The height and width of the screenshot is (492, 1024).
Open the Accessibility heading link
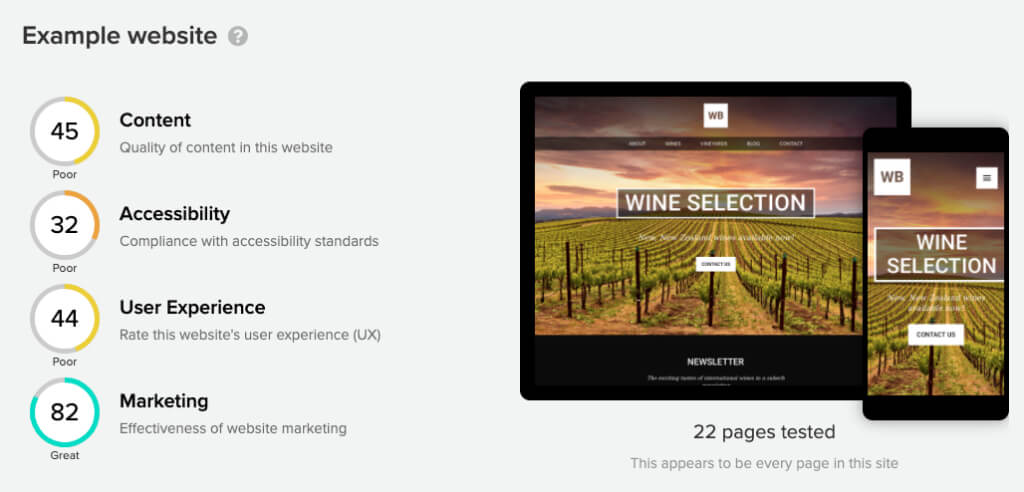(x=174, y=214)
